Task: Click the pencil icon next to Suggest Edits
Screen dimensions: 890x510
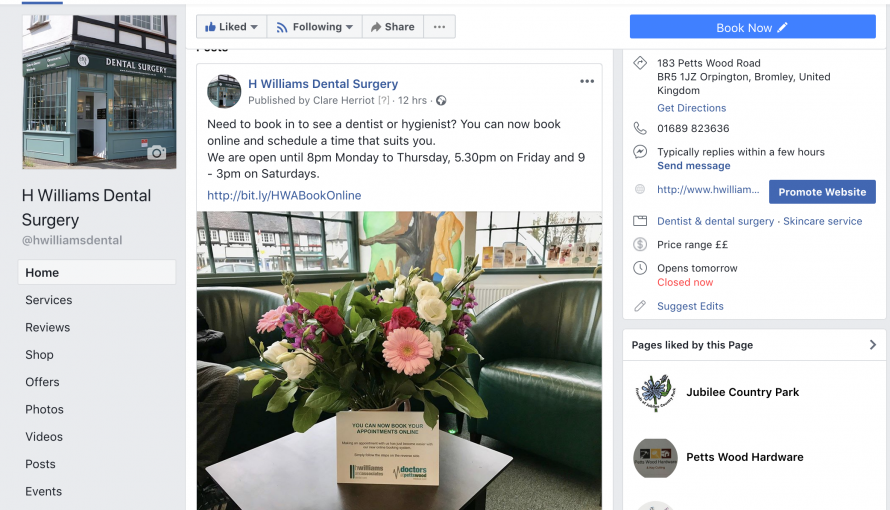Action: click(x=640, y=306)
